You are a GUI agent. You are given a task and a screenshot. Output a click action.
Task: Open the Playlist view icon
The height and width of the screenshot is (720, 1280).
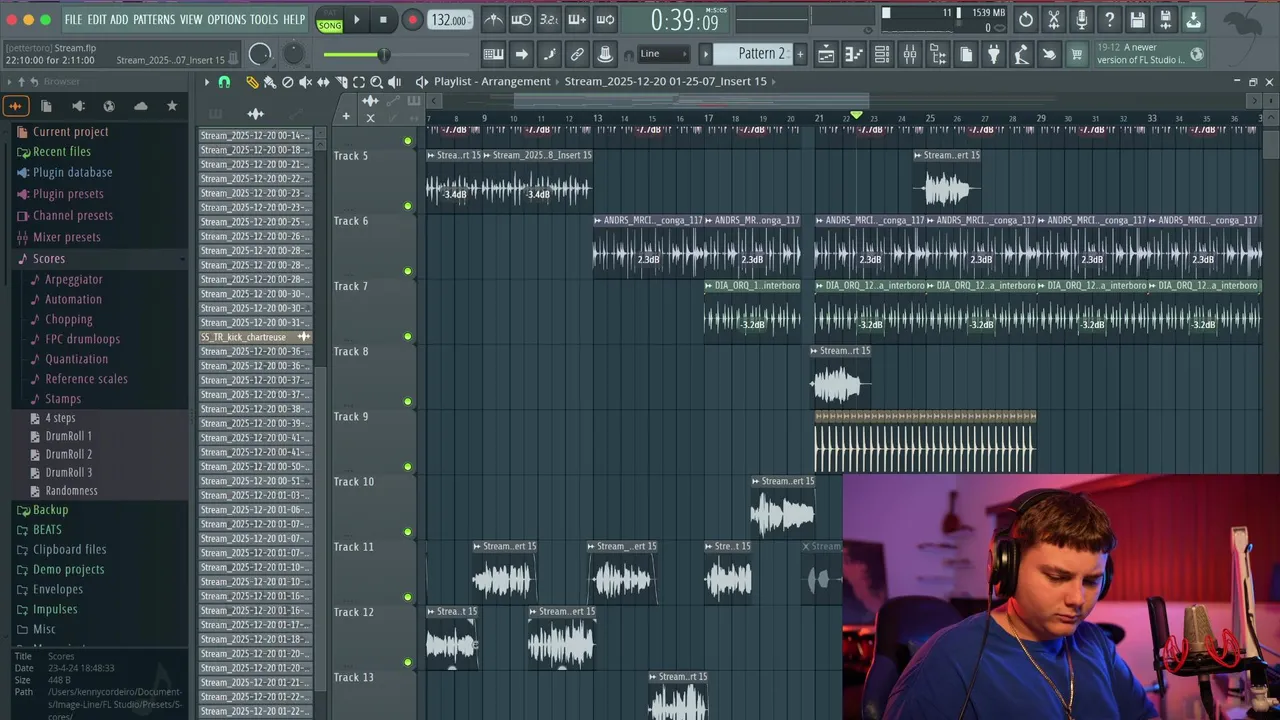coord(826,54)
